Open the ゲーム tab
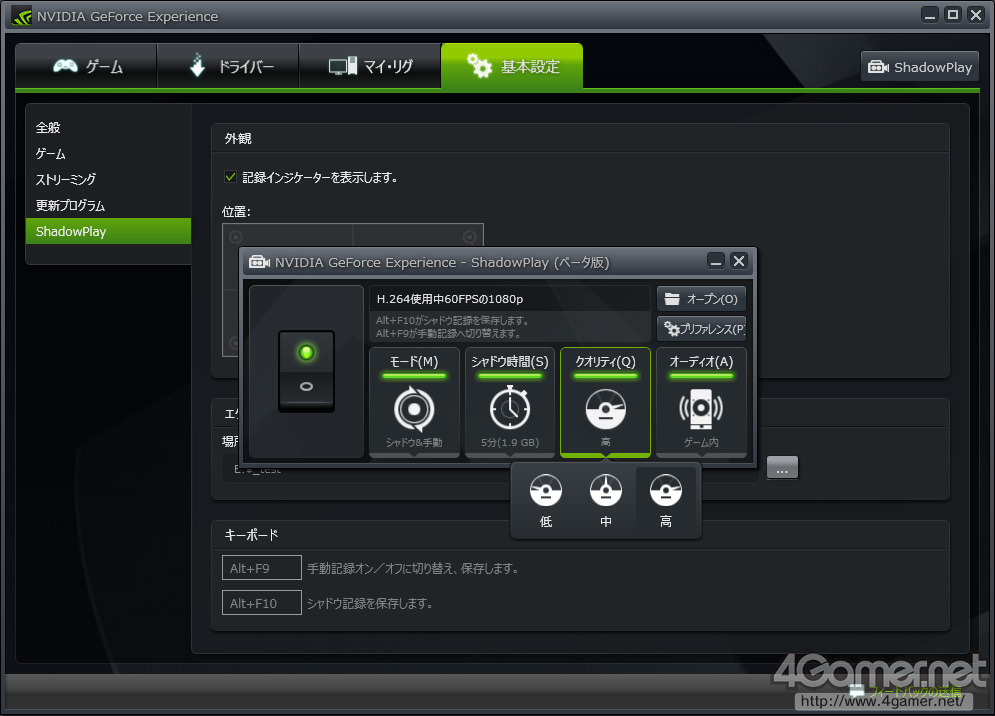Image resolution: width=995 pixels, height=716 pixels. (86, 66)
